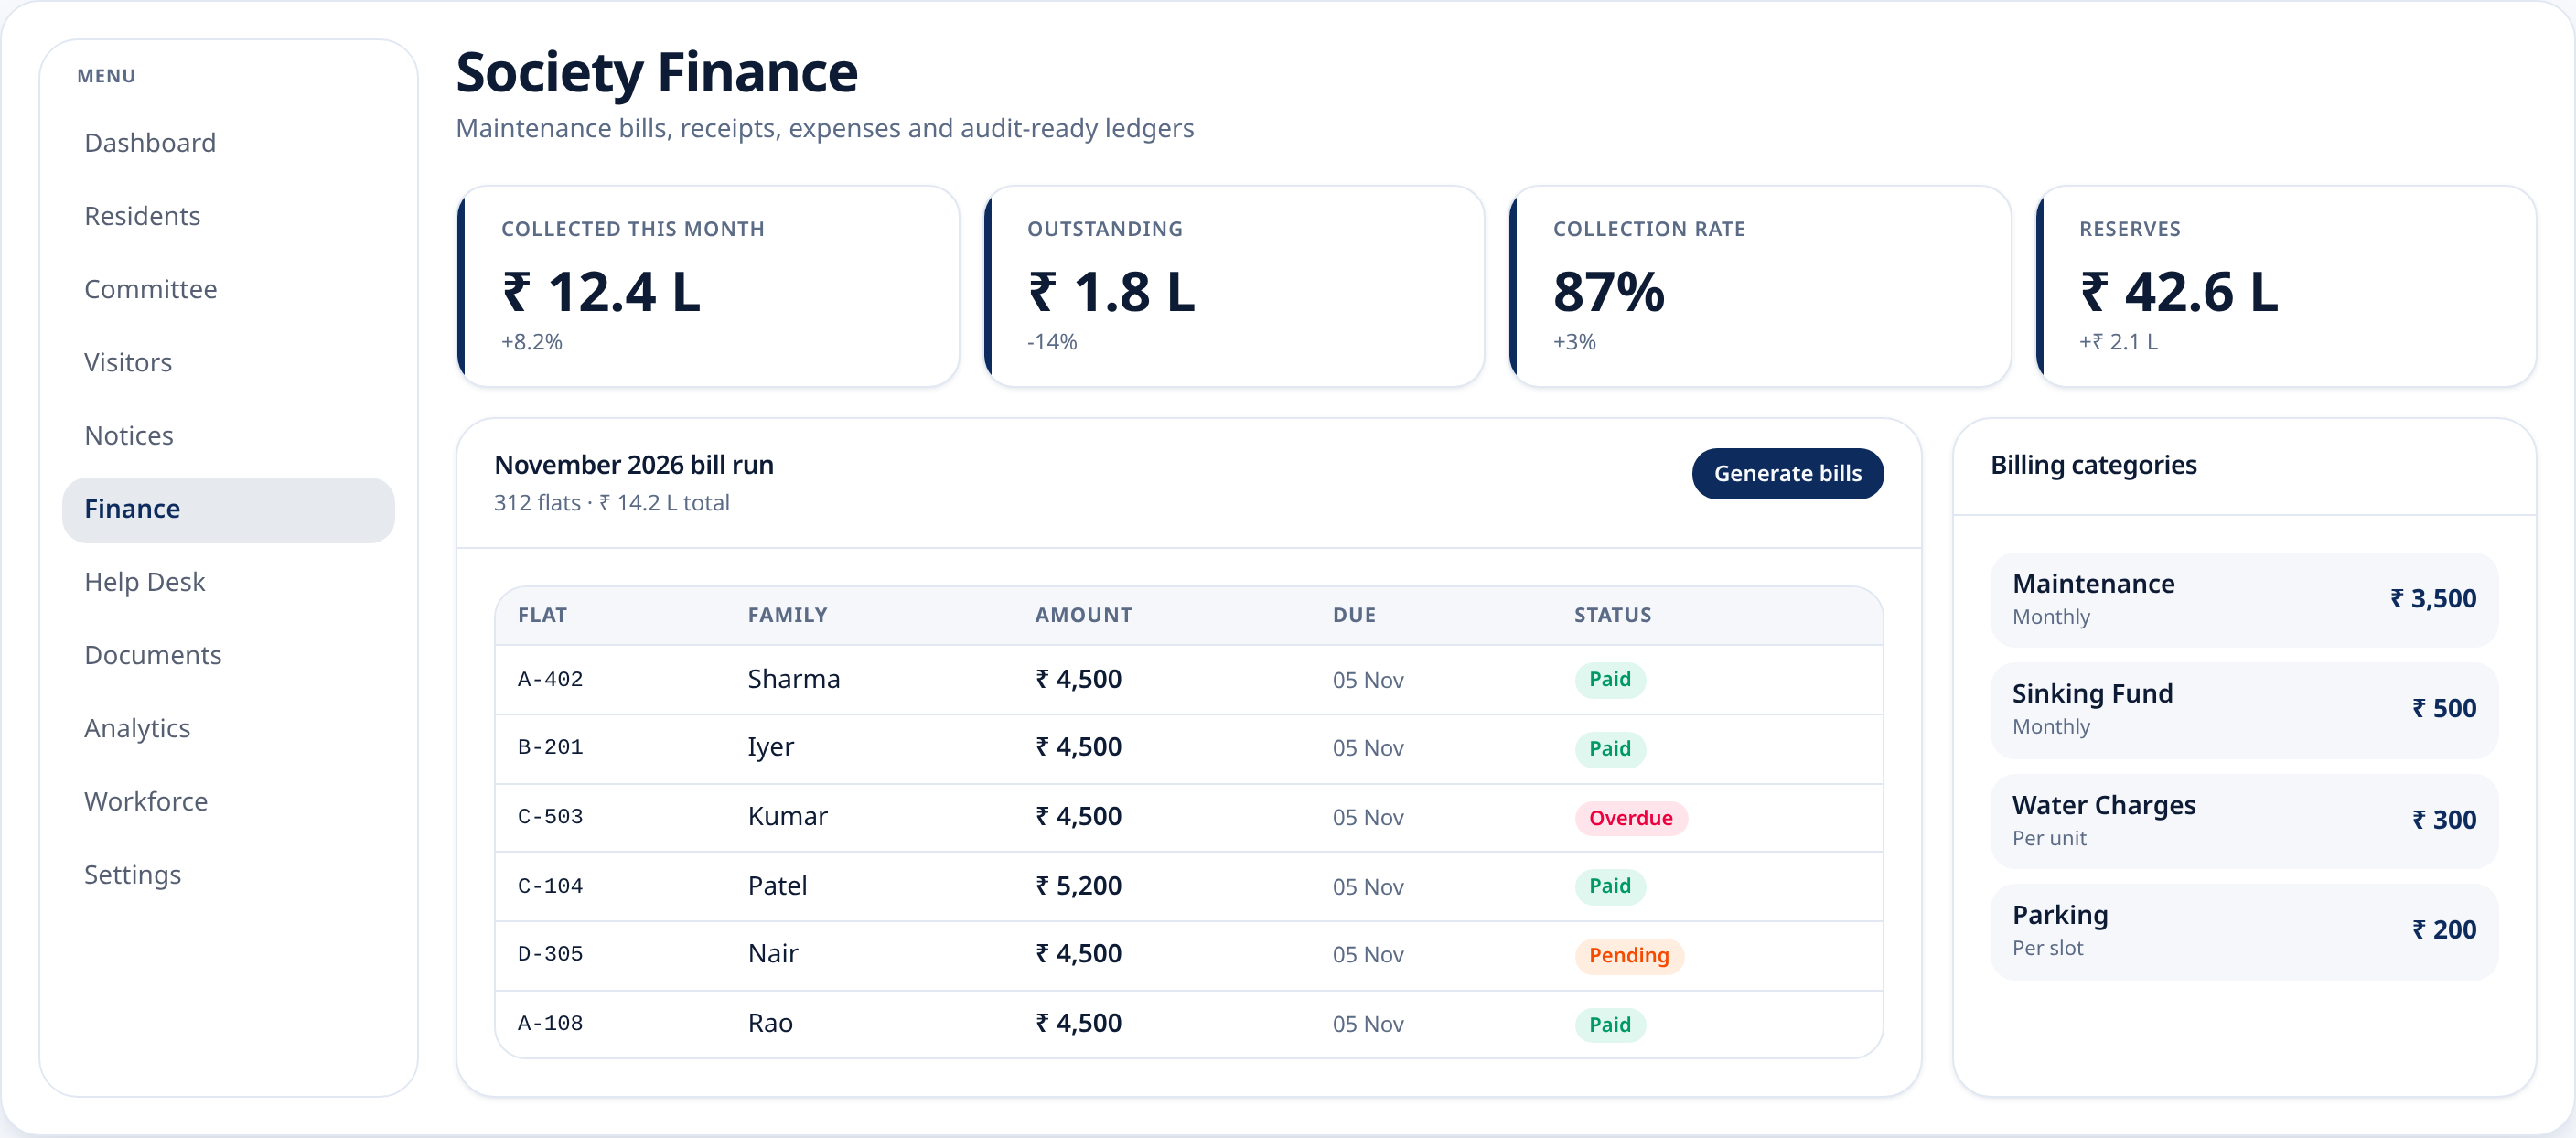2576x1138 pixels.
Task: Select flat B-201 cell
Action: click(x=550, y=747)
